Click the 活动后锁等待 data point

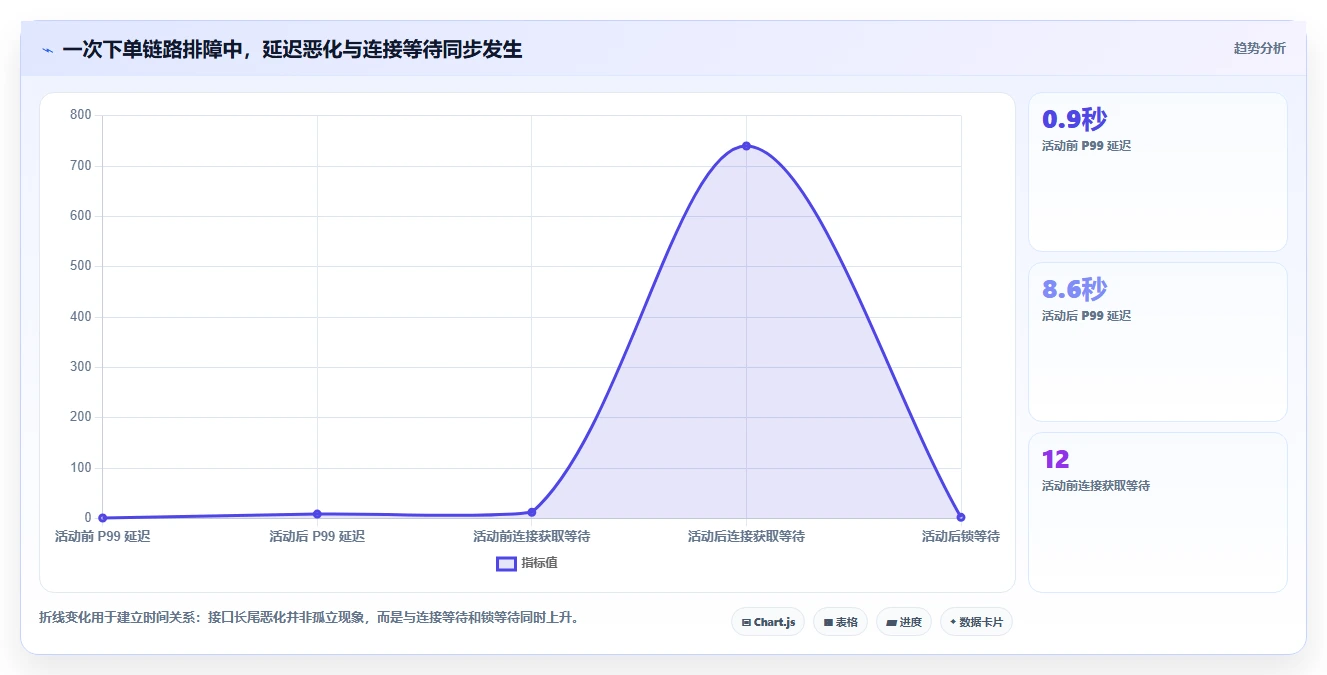(x=961, y=517)
